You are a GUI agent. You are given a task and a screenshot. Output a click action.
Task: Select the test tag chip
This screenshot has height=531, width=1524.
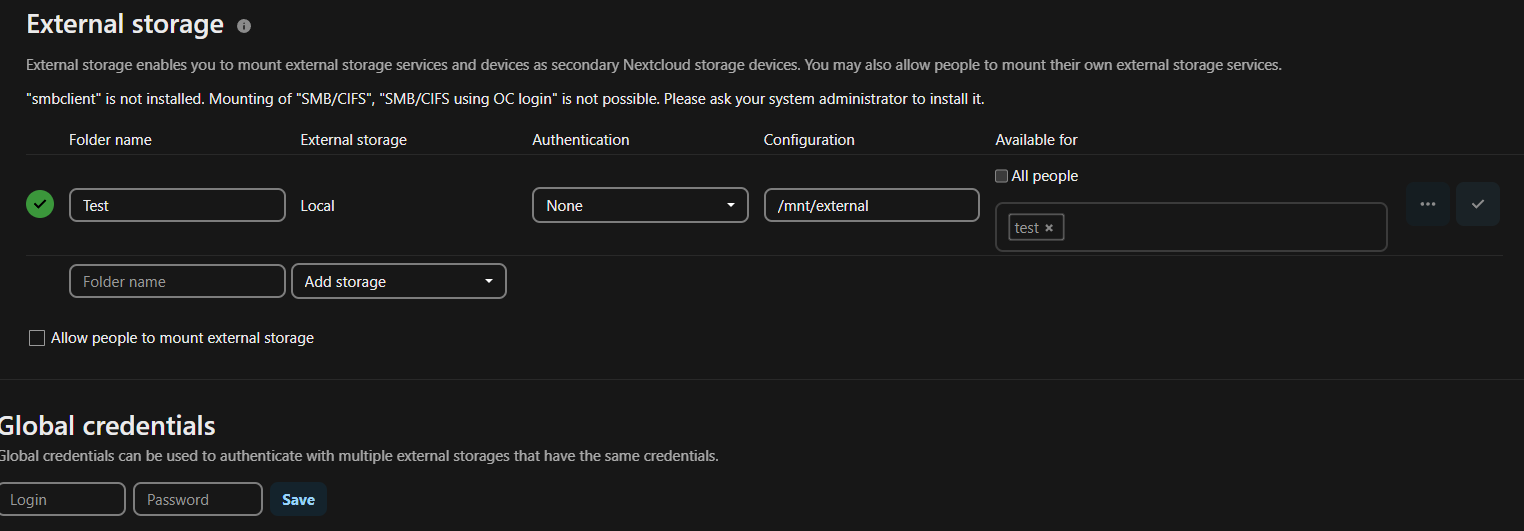click(1026, 228)
